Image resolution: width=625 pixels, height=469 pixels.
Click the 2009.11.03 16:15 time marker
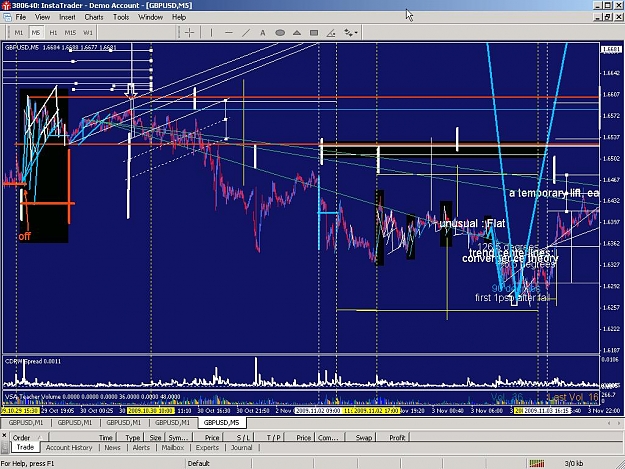point(547,410)
